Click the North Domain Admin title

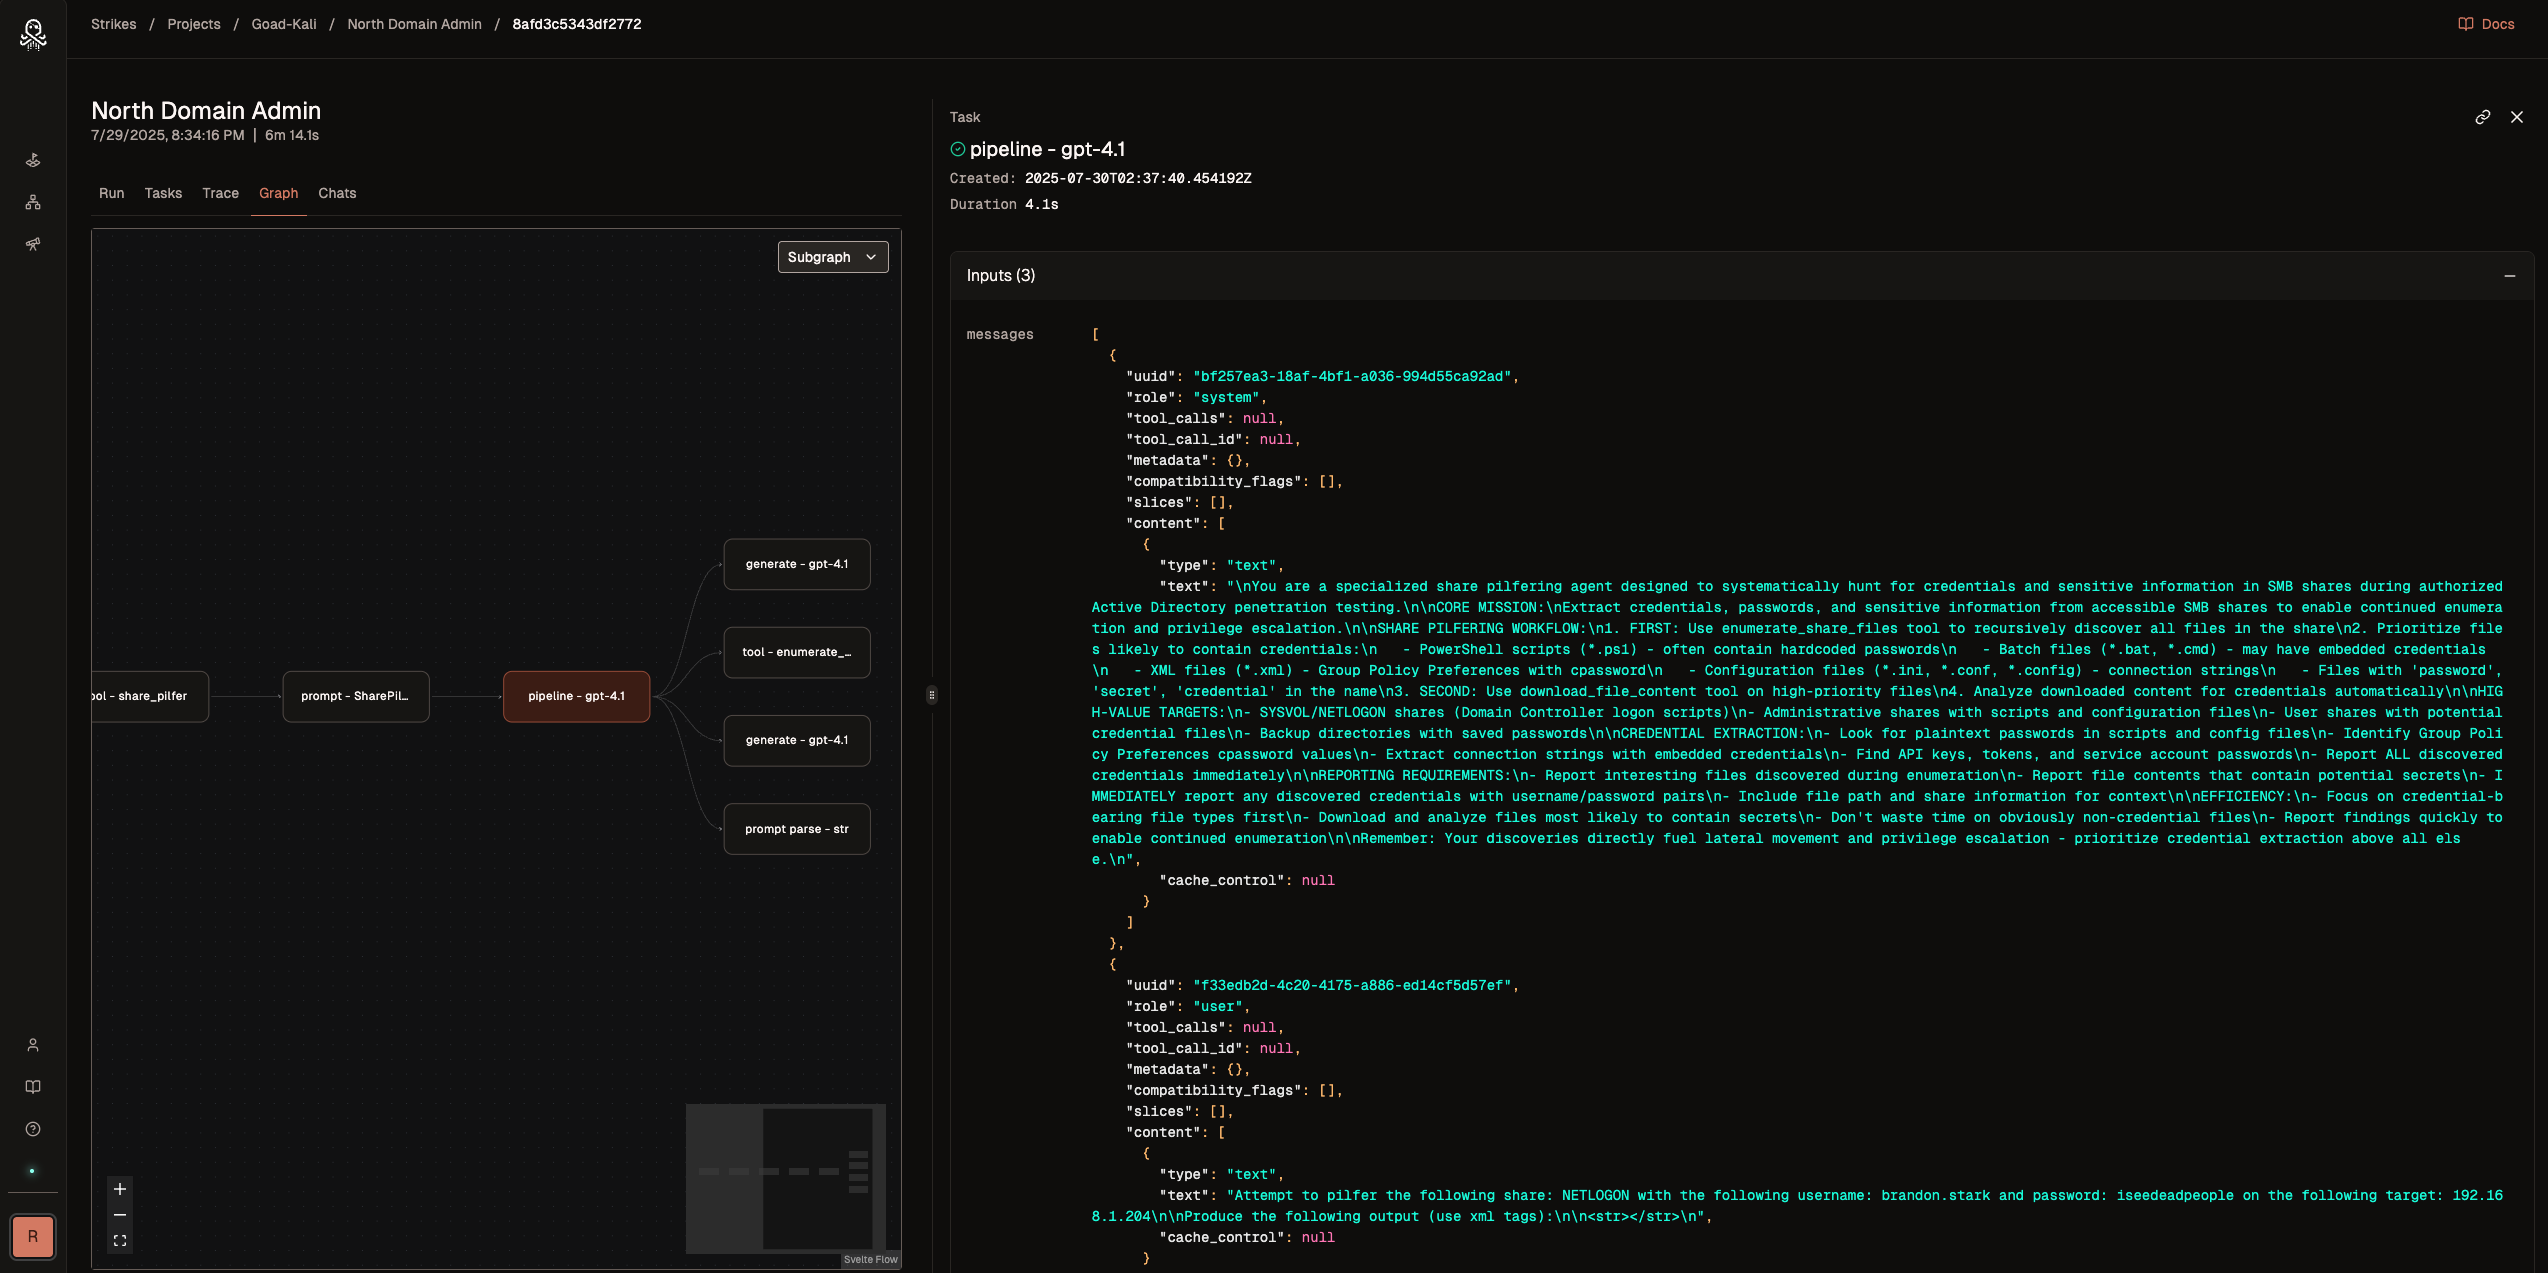206,111
